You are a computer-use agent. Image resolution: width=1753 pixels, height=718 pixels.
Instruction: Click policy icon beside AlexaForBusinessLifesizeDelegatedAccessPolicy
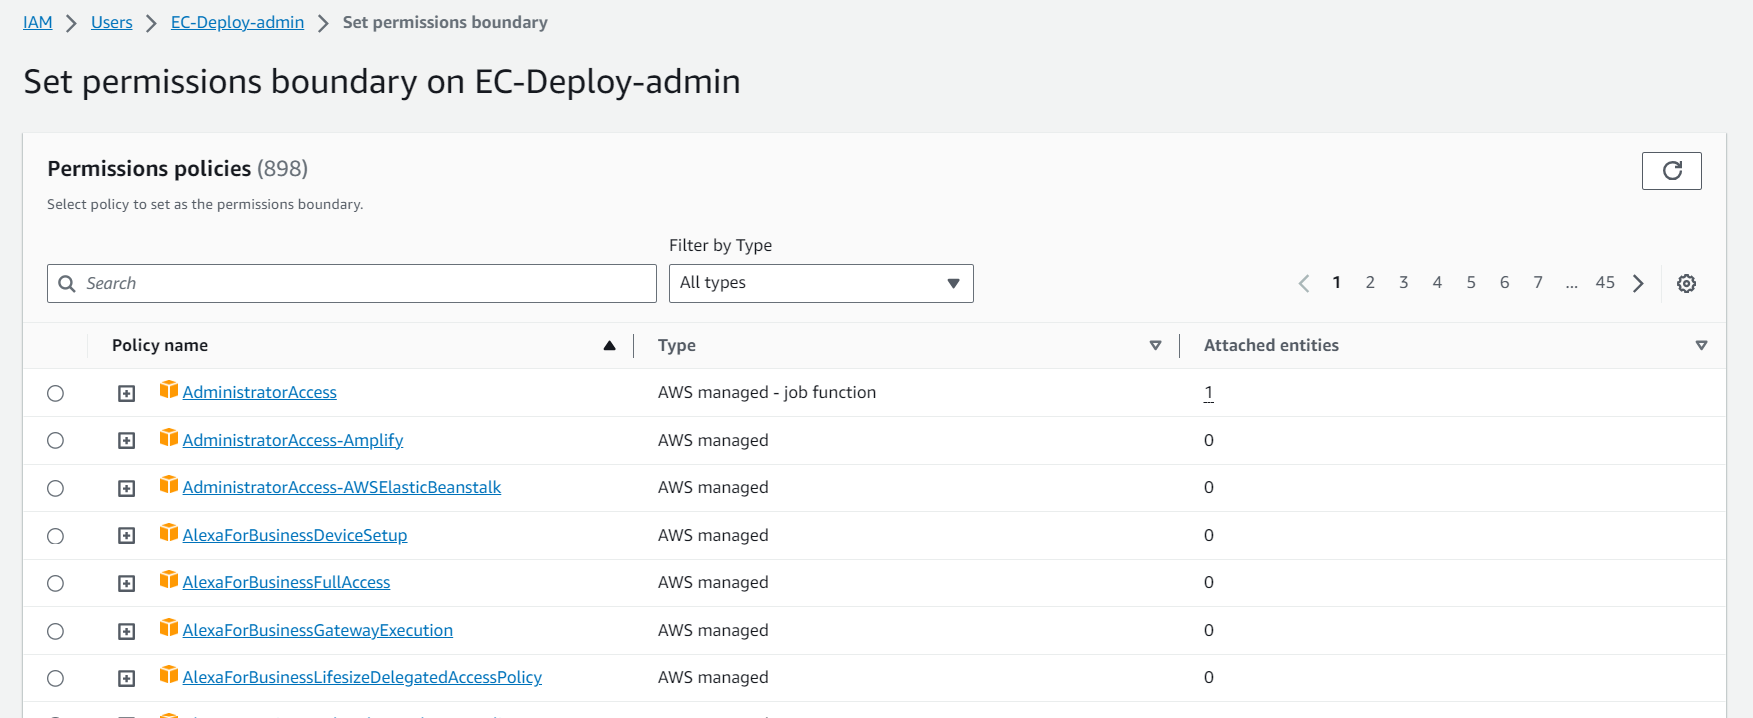tap(169, 675)
